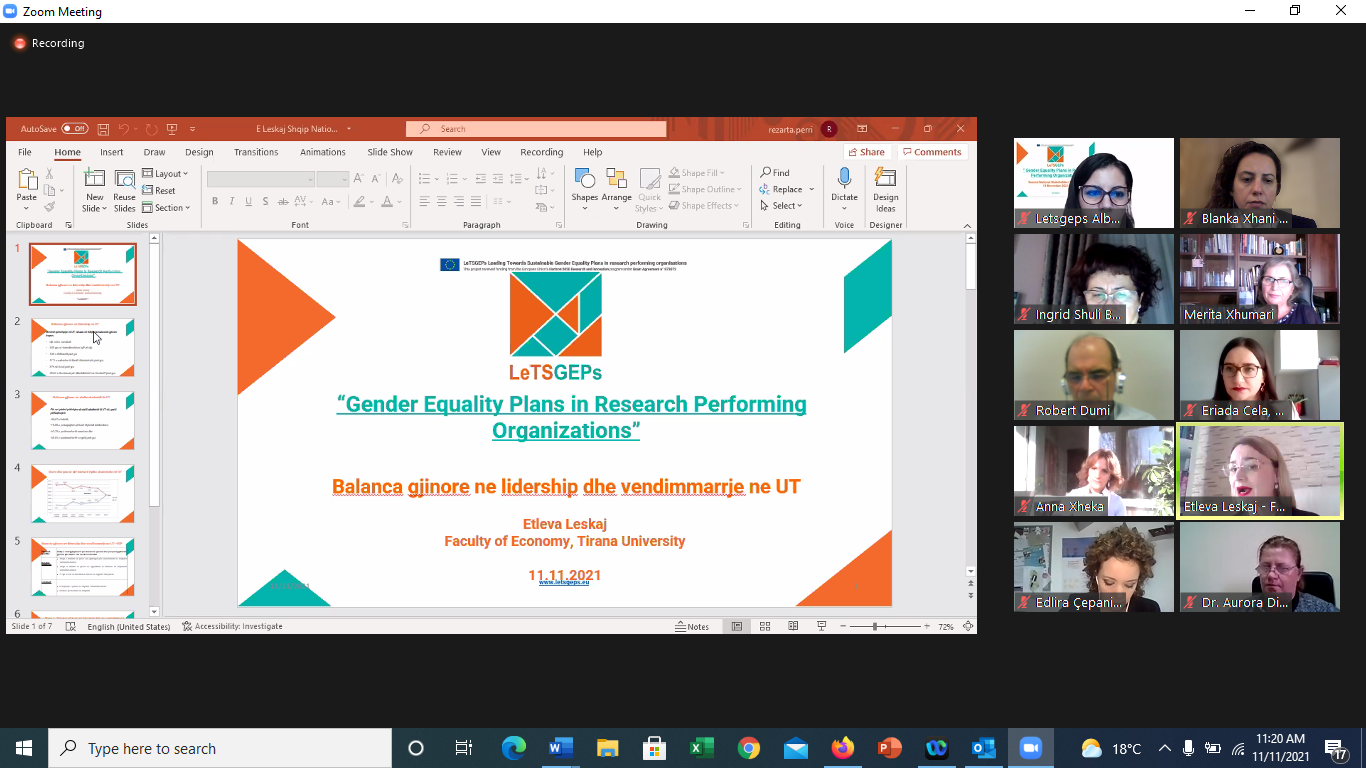Open Microsoft Edge from taskbar

(x=514, y=748)
